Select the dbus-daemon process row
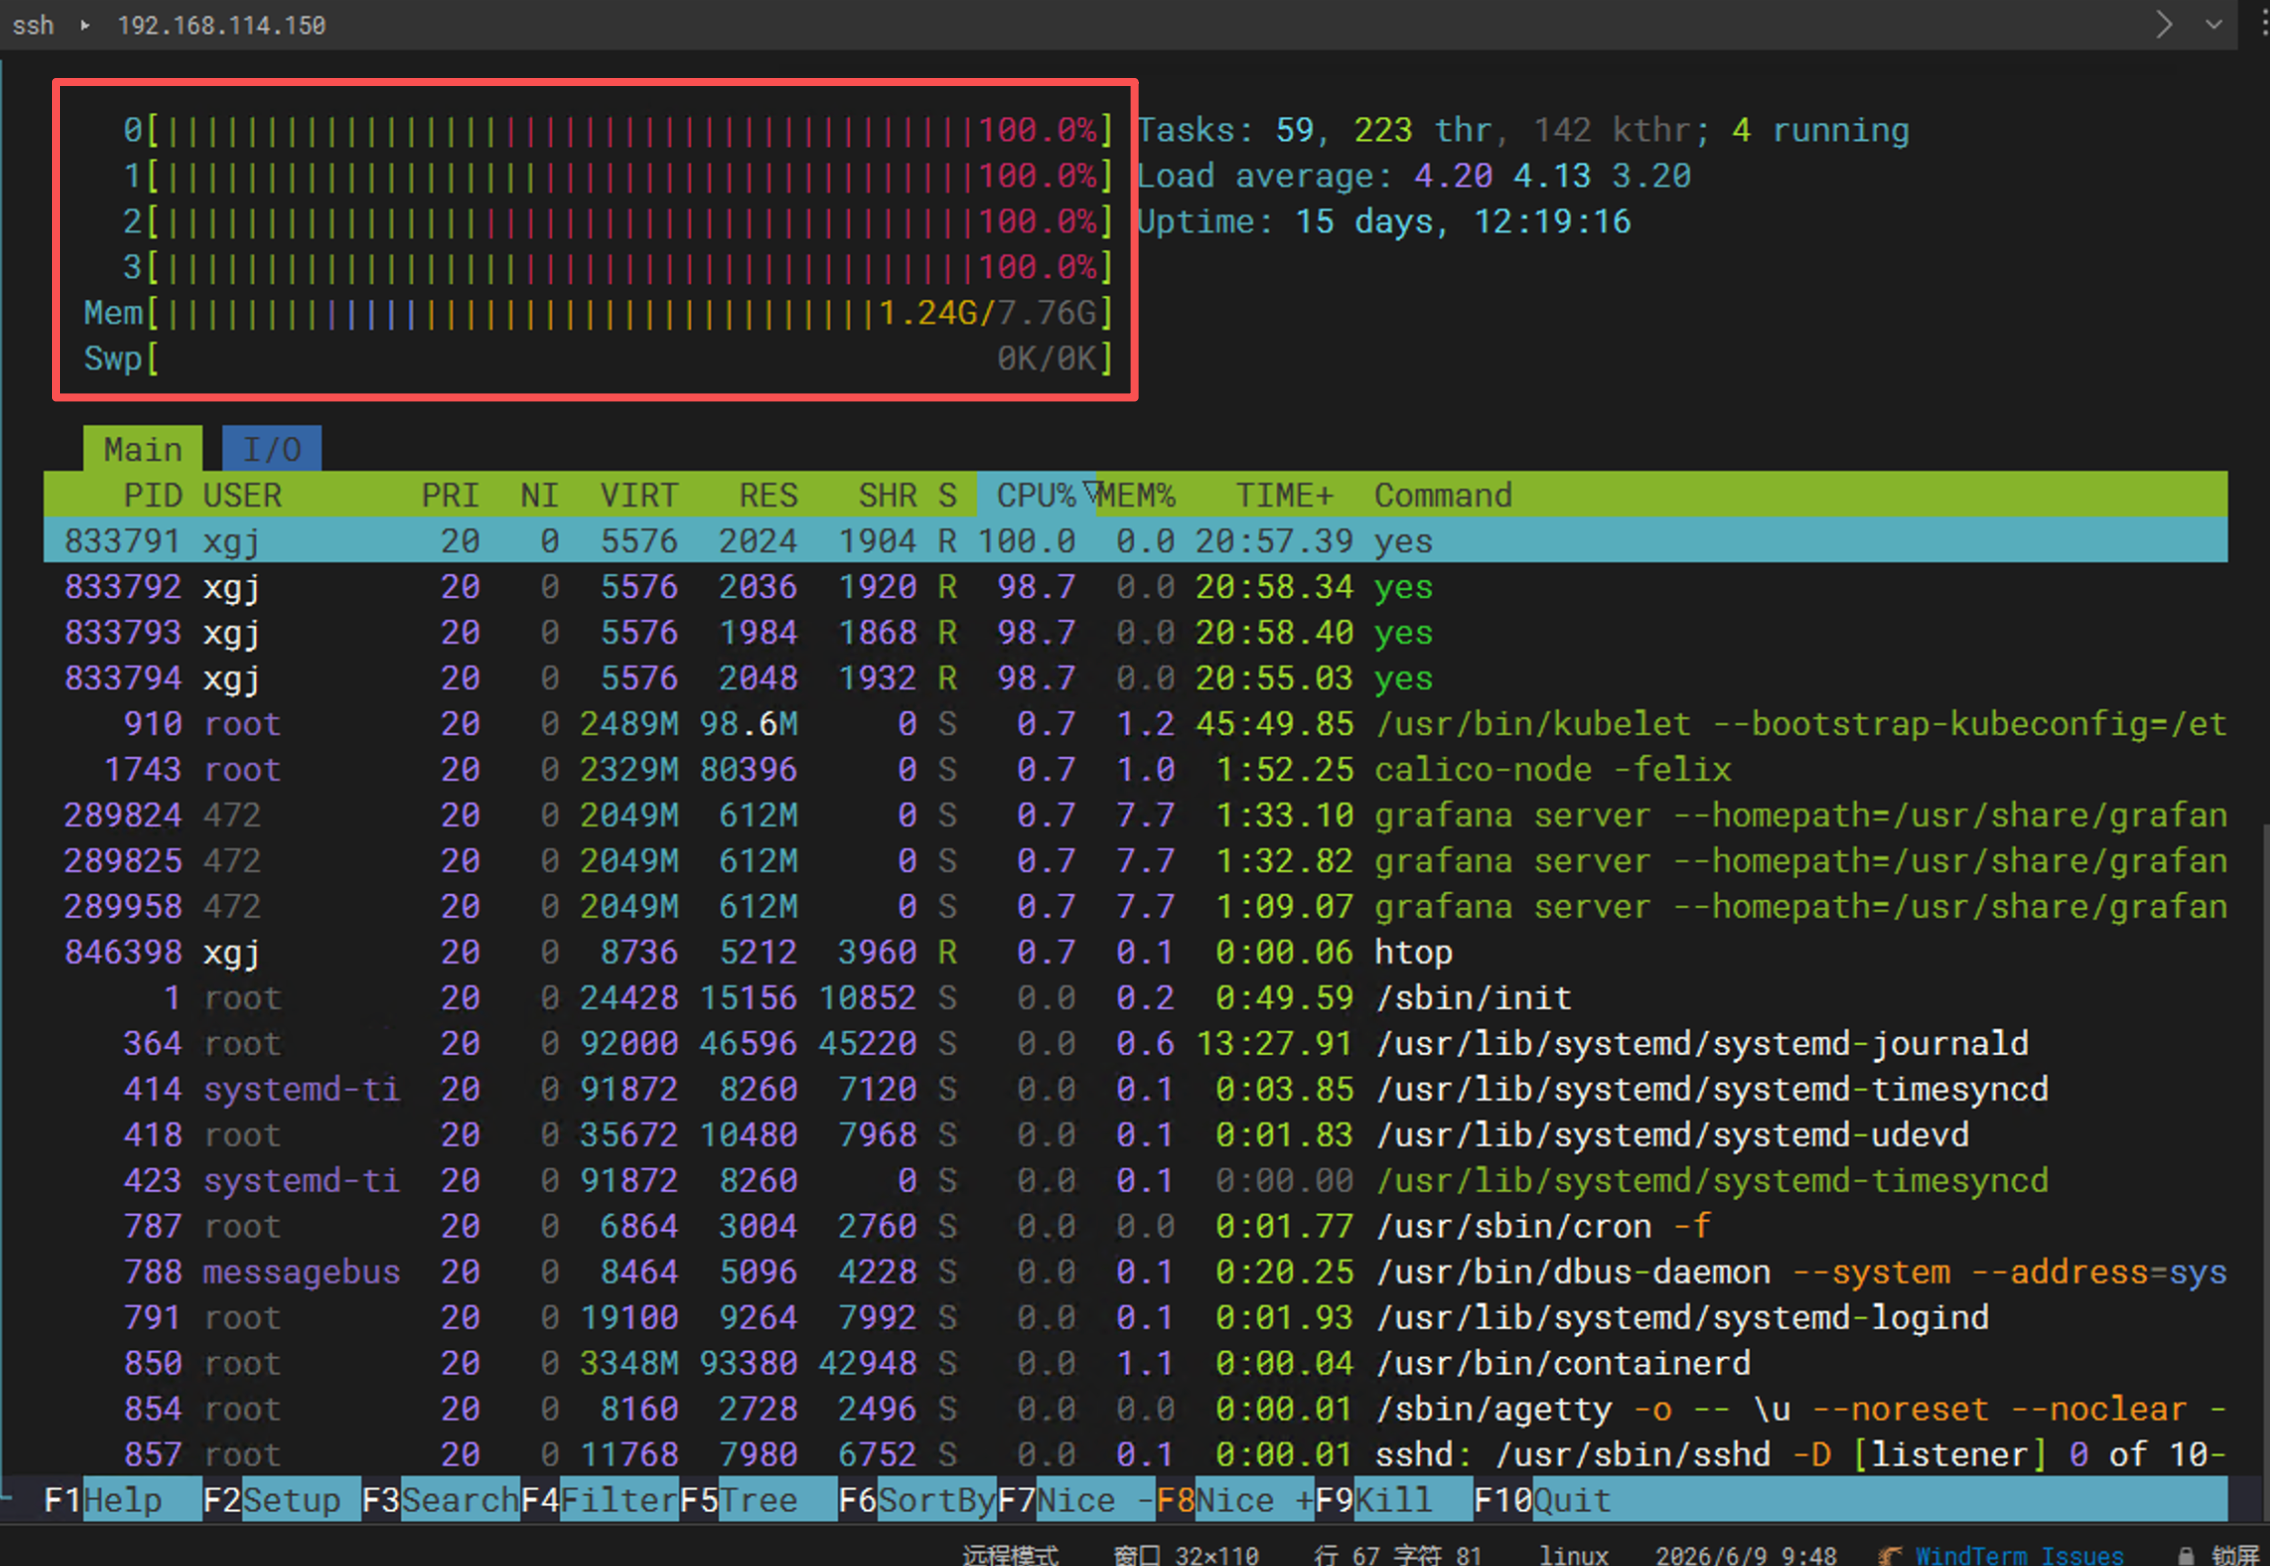Image resolution: width=2270 pixels, height=1566 pixels. tap(1135, 1272)
